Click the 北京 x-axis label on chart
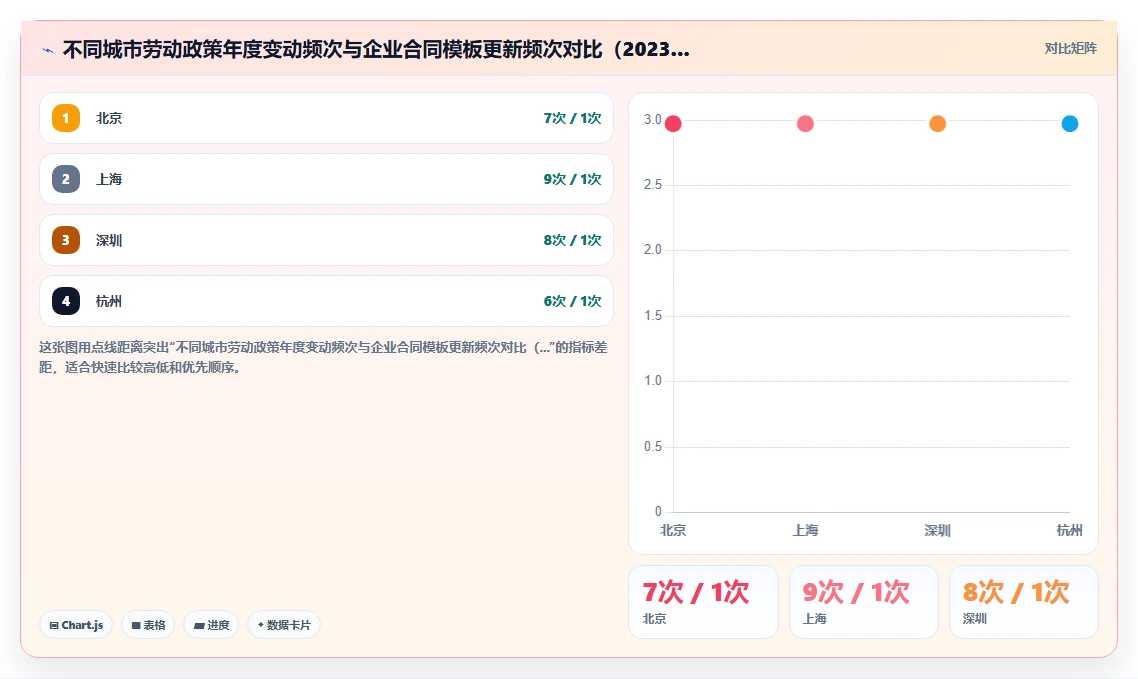 [x=673, y=530]
